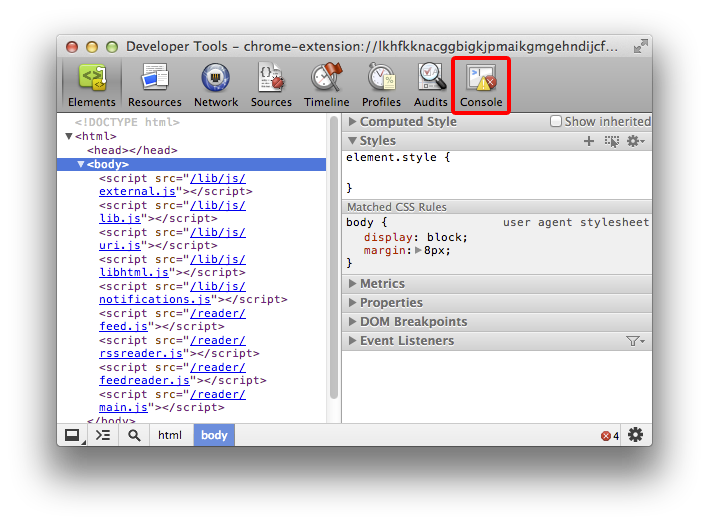709x525 pixels.
Task: Open the Profiles panel
Action: (x=381, y=85)
